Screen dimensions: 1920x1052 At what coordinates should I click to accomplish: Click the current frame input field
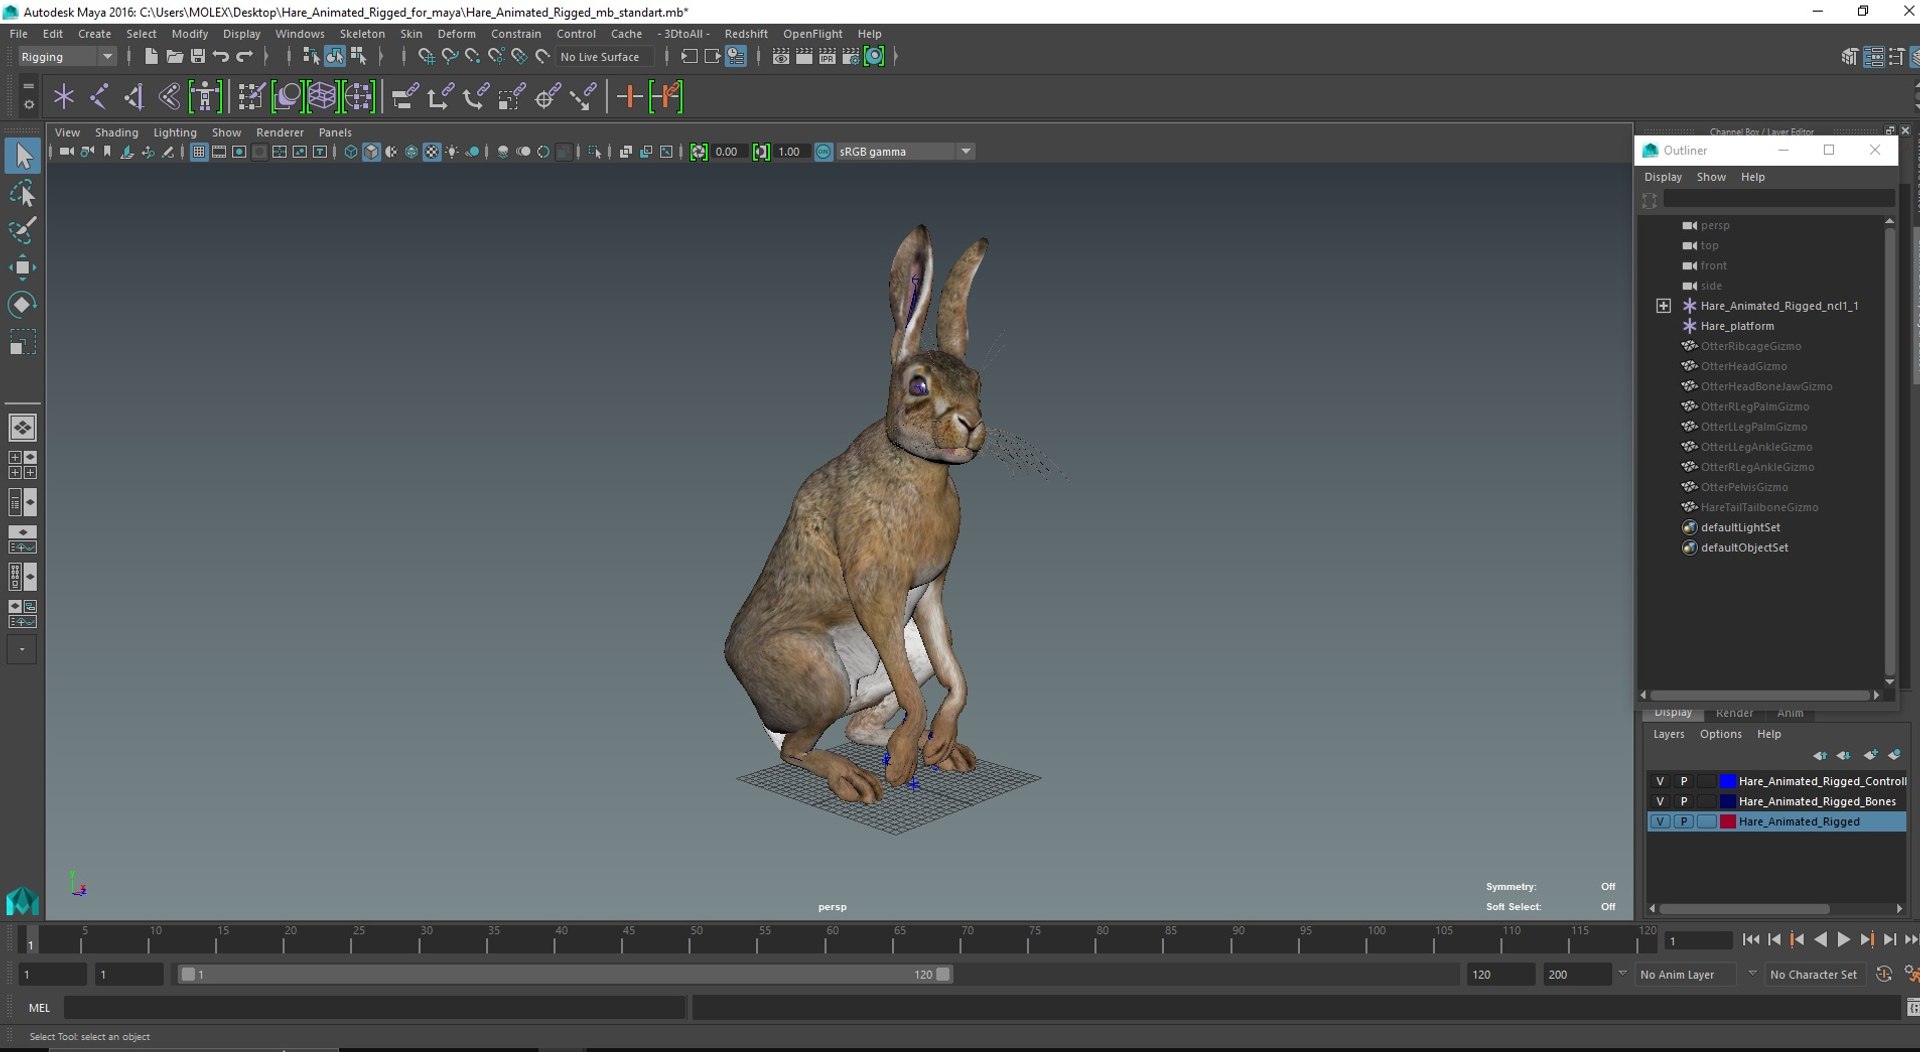(1698, 940)
